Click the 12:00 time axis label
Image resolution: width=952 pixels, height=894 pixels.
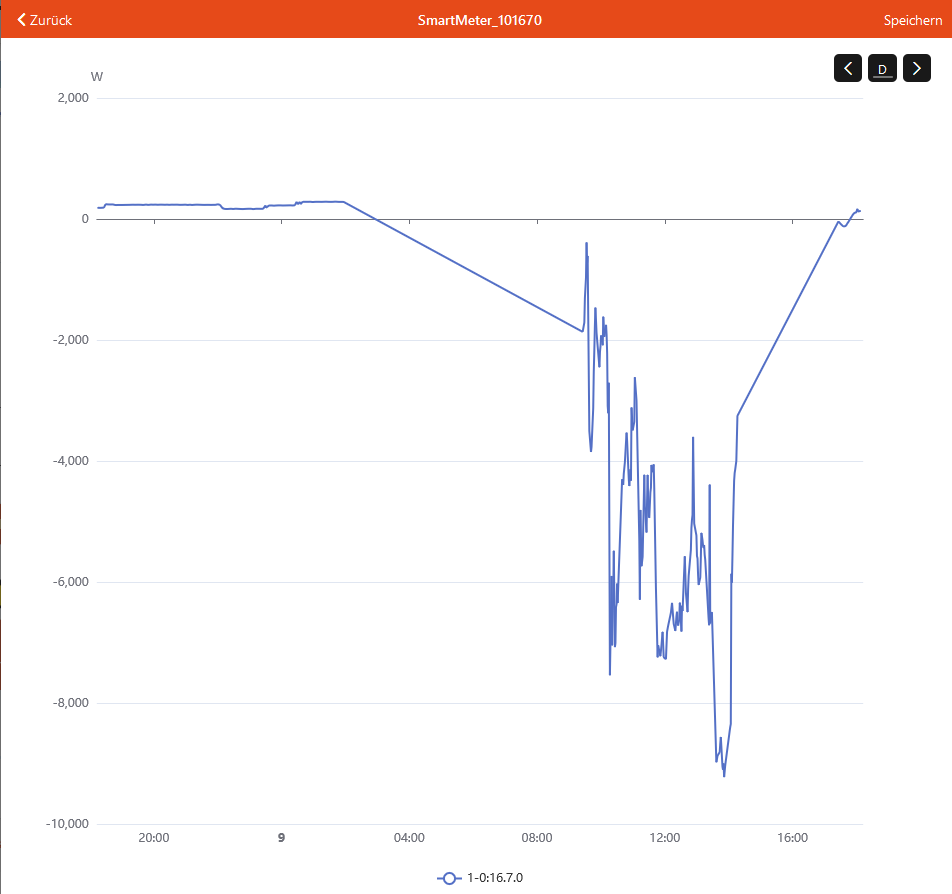click(x=665, y=838)
